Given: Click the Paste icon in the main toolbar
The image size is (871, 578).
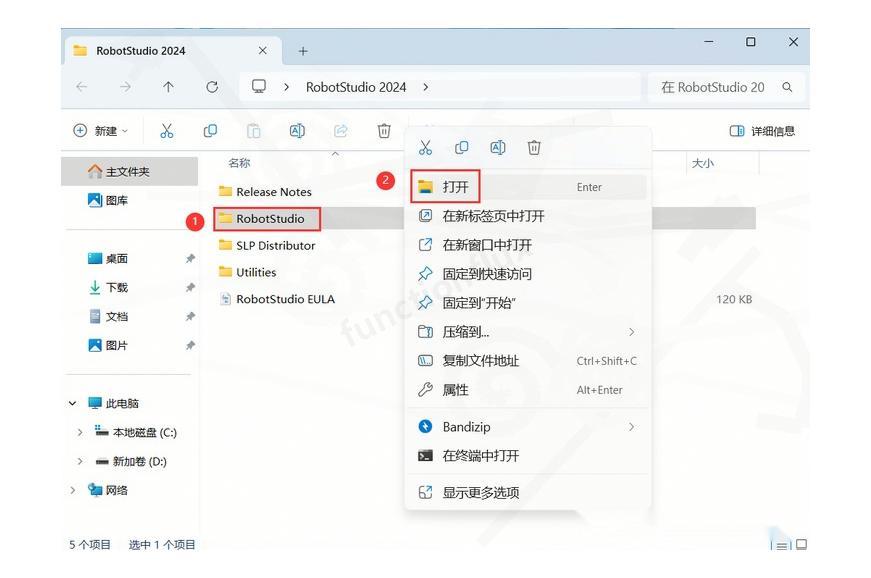Looking at the screenshot, I should [x=253, y=131].
